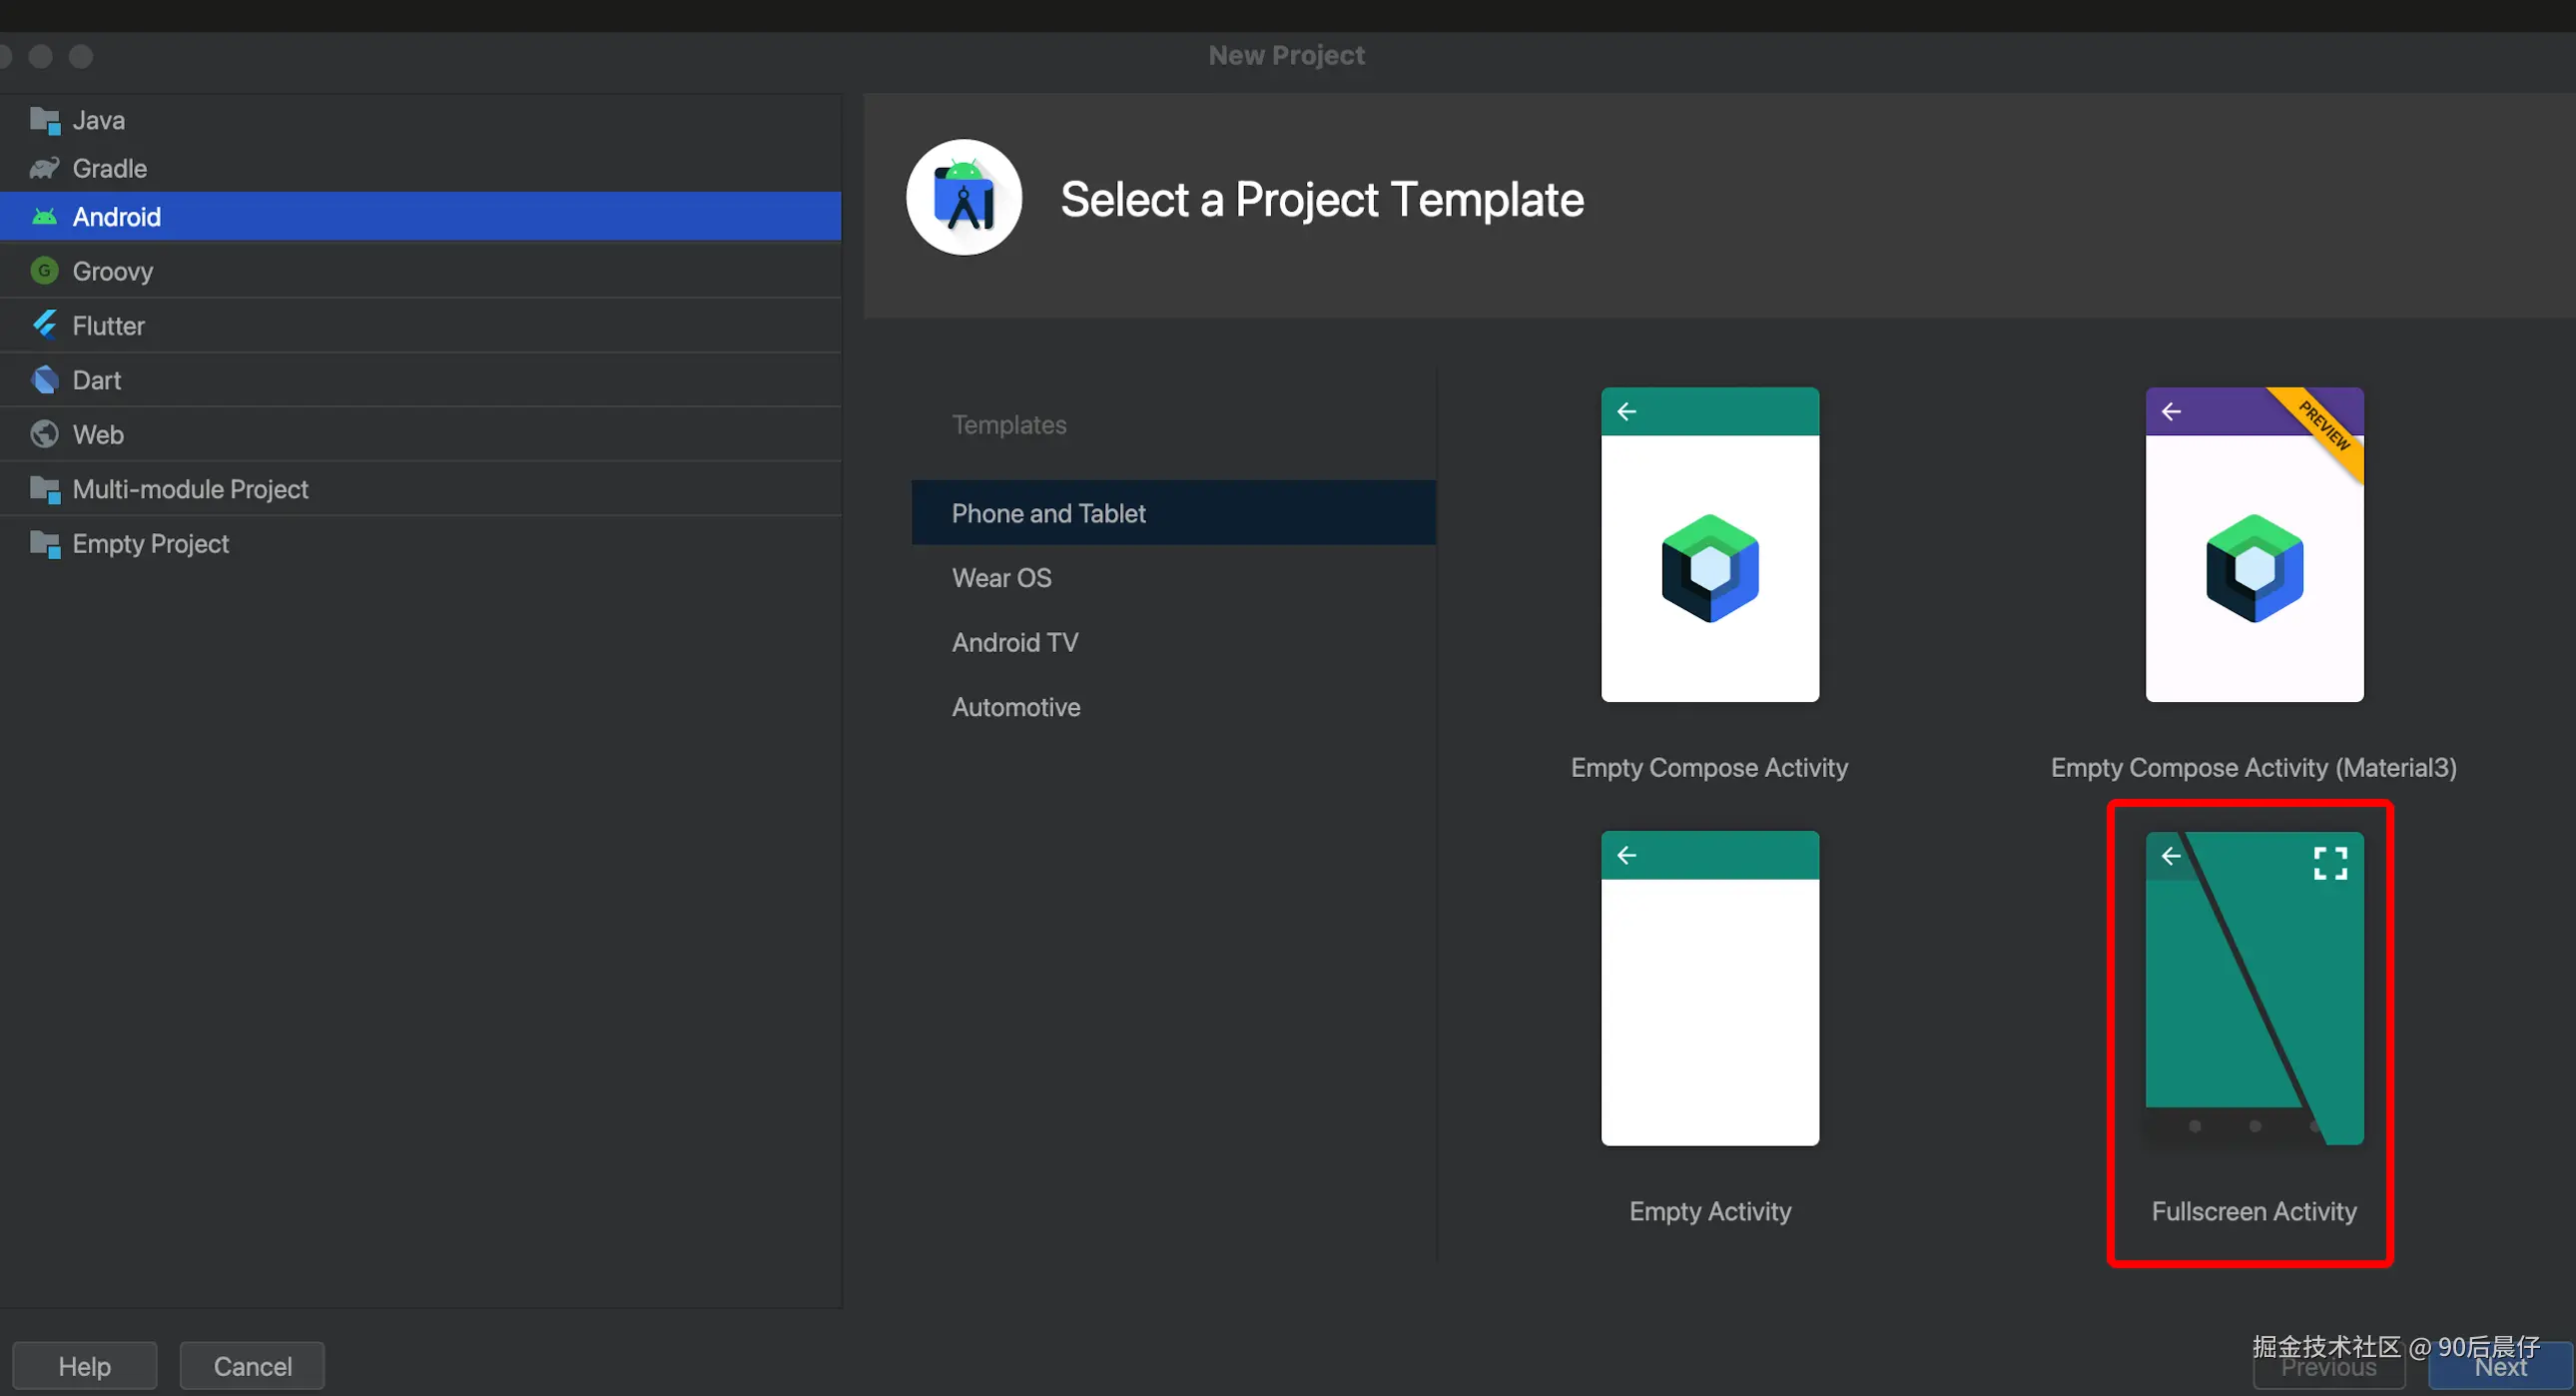
Task: Pick the Empty Activity template thumbnail
Action: tap(1709, 988)
